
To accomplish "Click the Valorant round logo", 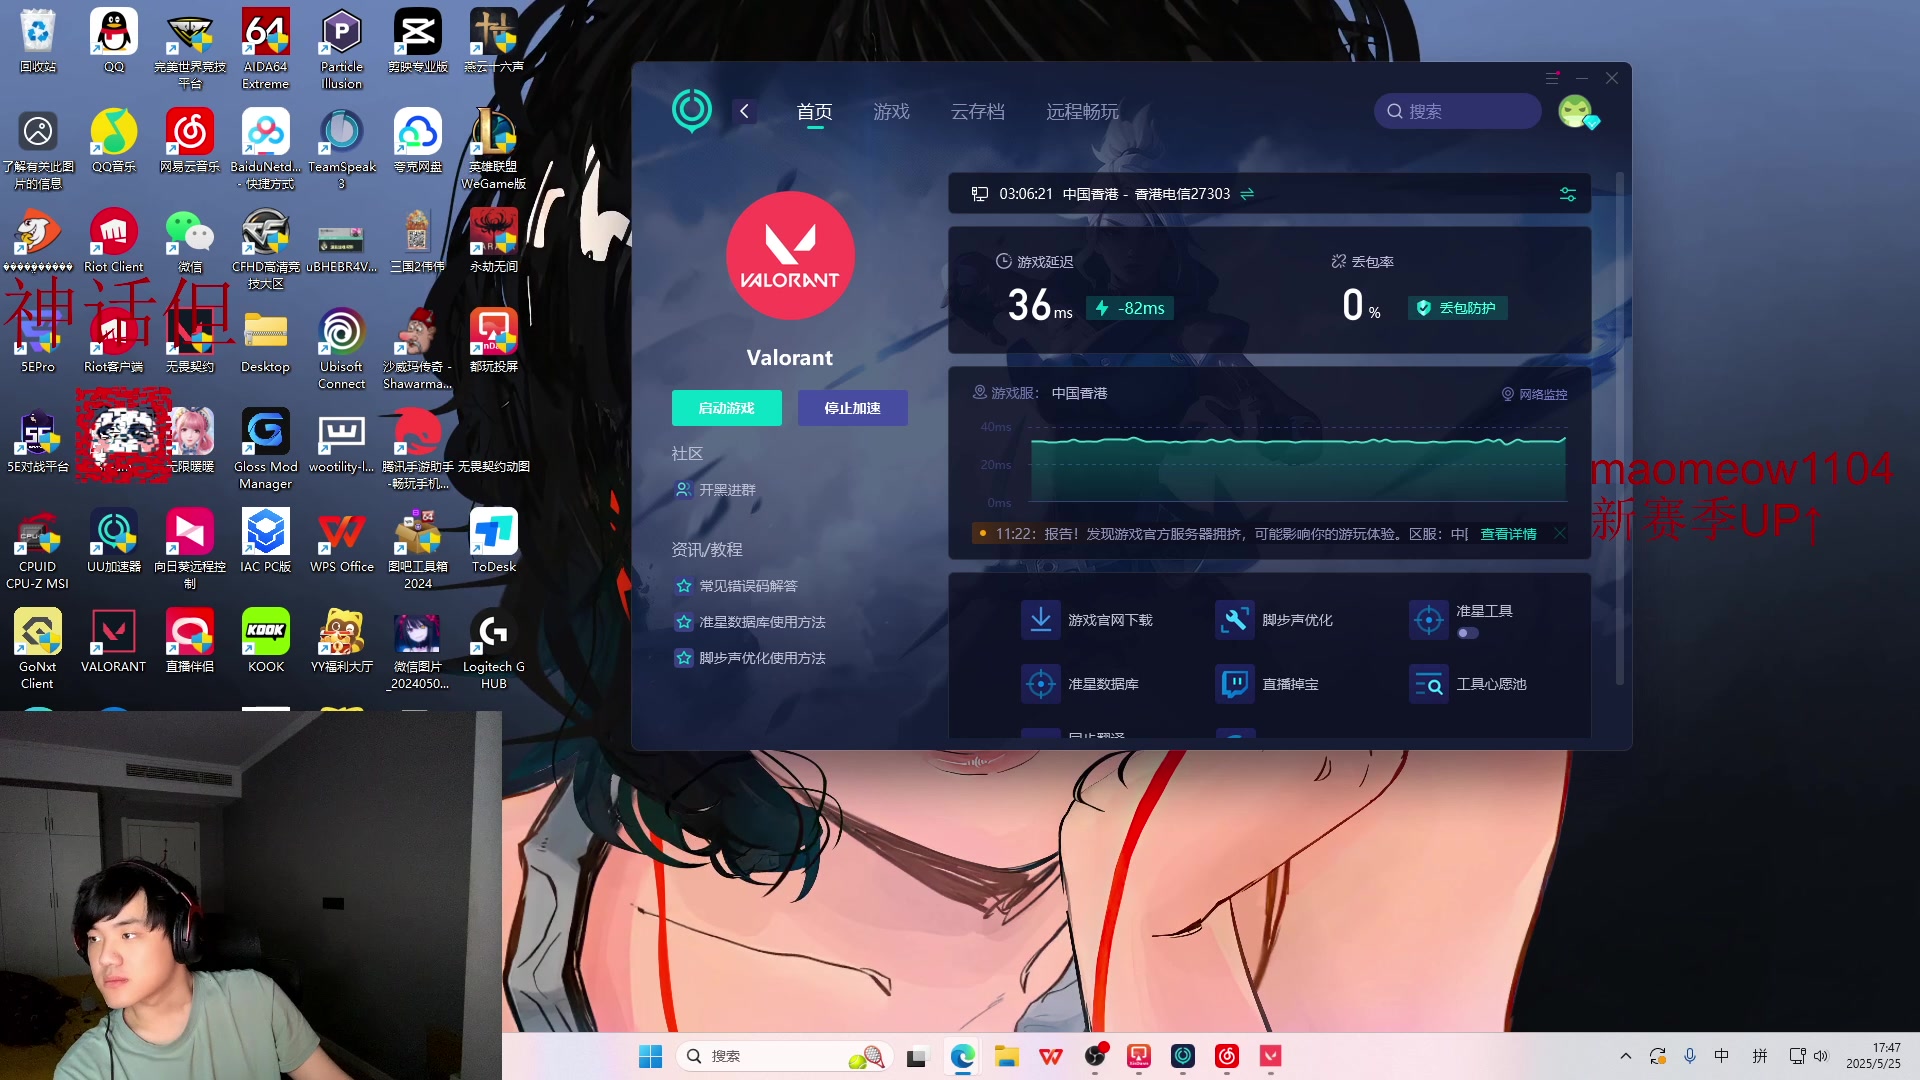I will pyautogui.click(x=790, y=255).
